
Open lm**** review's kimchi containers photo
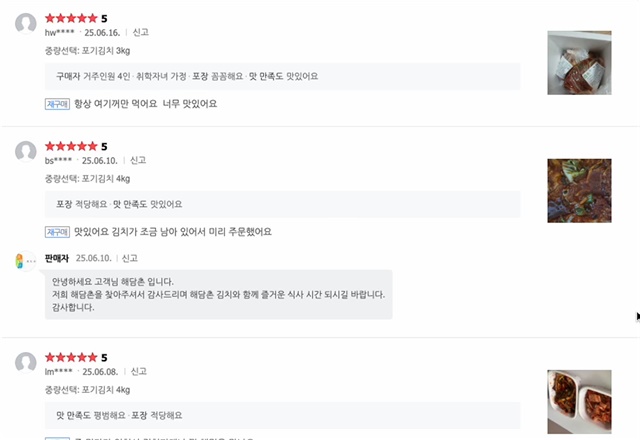[579, 402]
